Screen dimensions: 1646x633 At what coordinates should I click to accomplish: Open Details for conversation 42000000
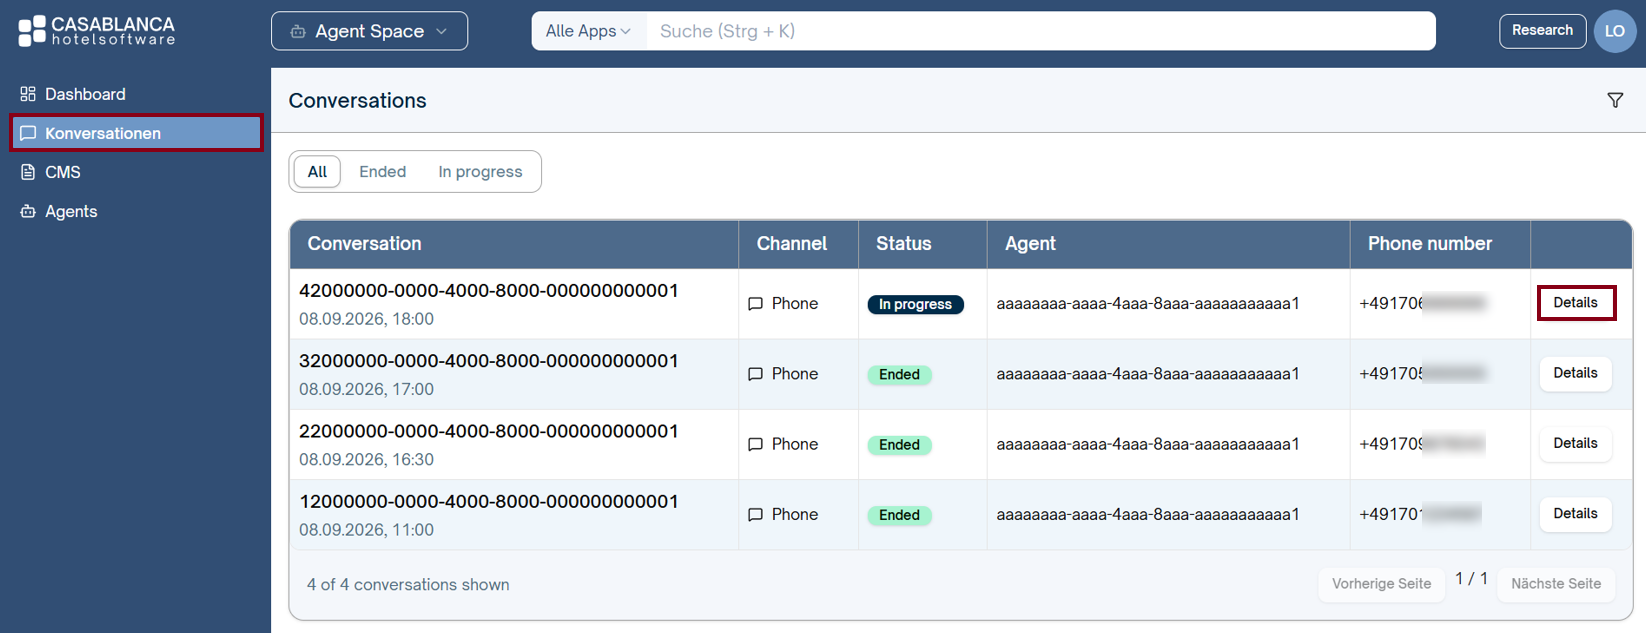(1575, 303)
